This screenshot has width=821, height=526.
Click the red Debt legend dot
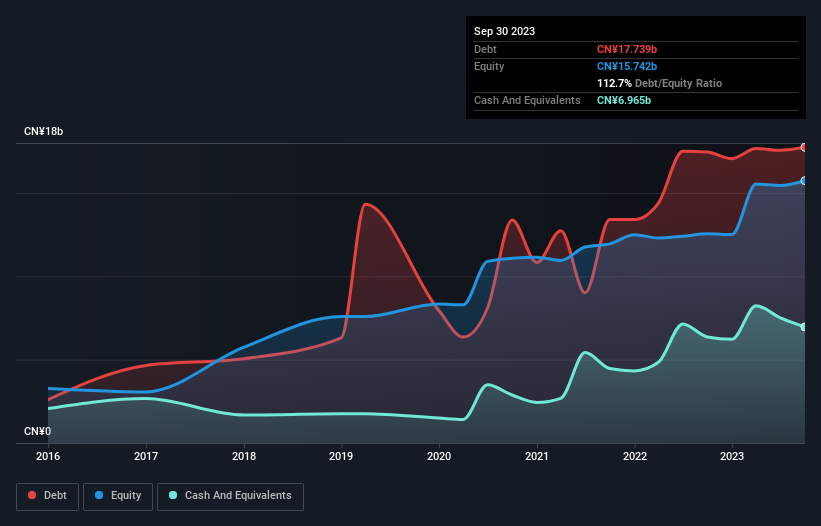(x=32, y=495)
